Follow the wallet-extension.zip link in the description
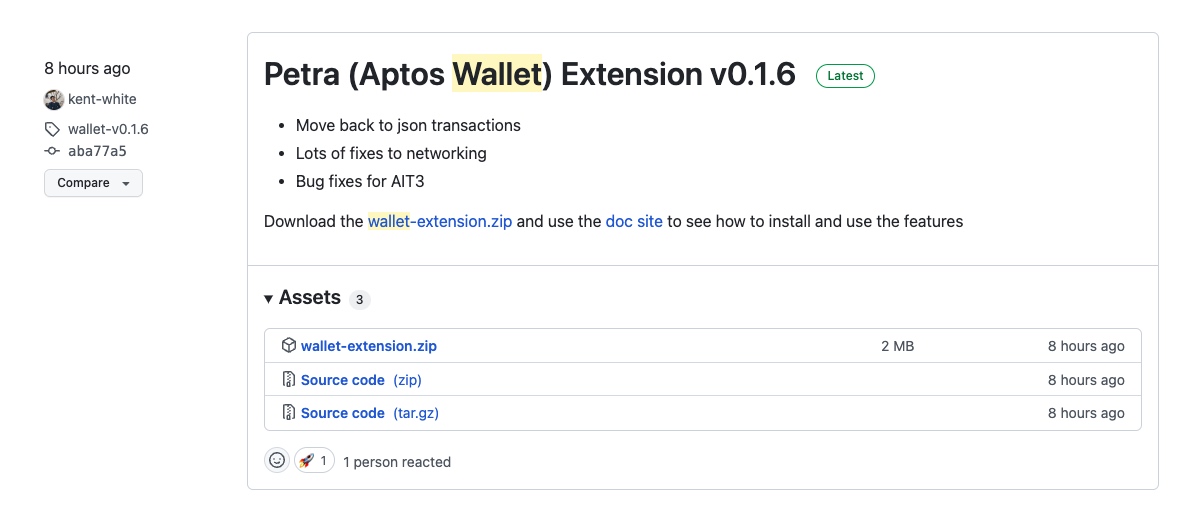 (x=440, y=222)
